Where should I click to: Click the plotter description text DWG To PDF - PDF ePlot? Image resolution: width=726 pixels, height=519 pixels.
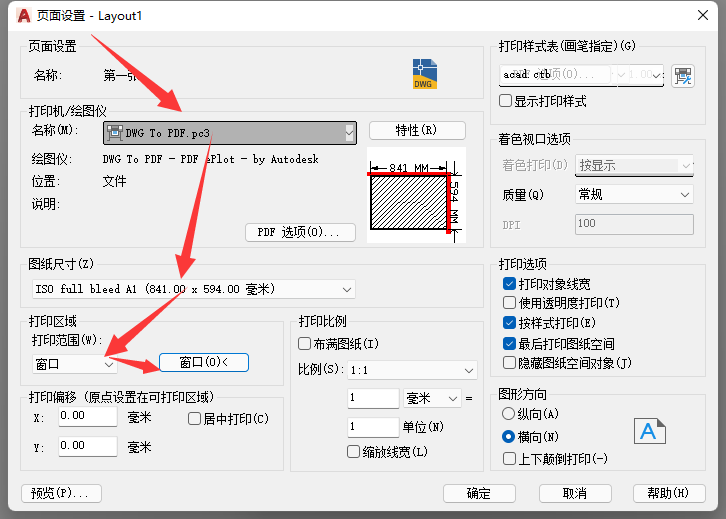[x=211, y=159]
